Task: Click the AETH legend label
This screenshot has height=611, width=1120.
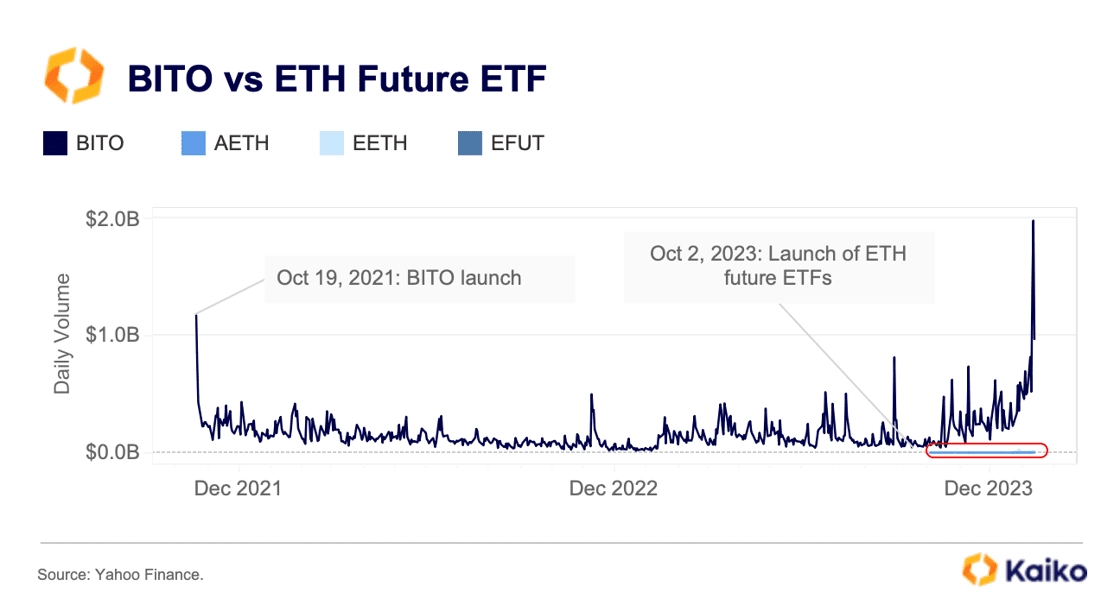Action: (241, 143)
